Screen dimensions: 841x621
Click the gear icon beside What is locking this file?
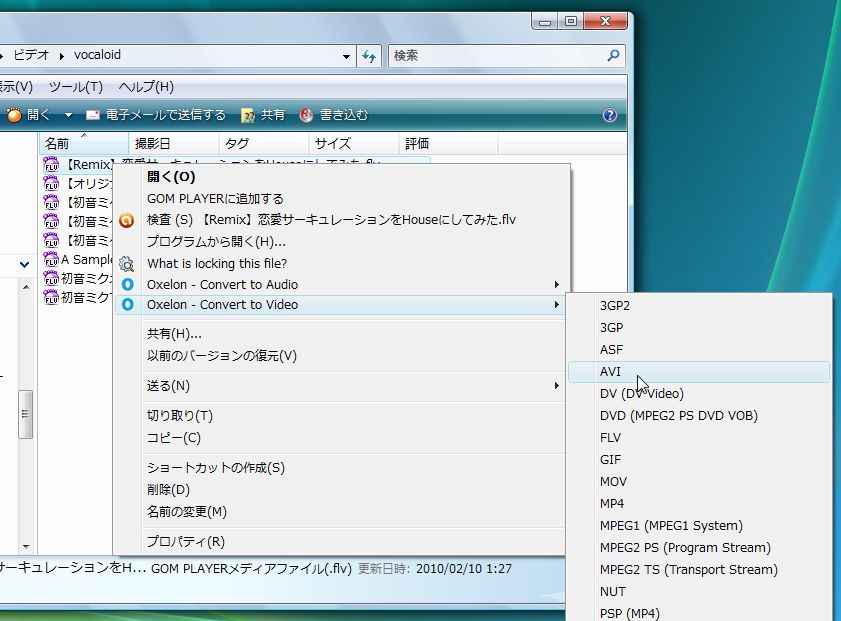pos(127,264)
